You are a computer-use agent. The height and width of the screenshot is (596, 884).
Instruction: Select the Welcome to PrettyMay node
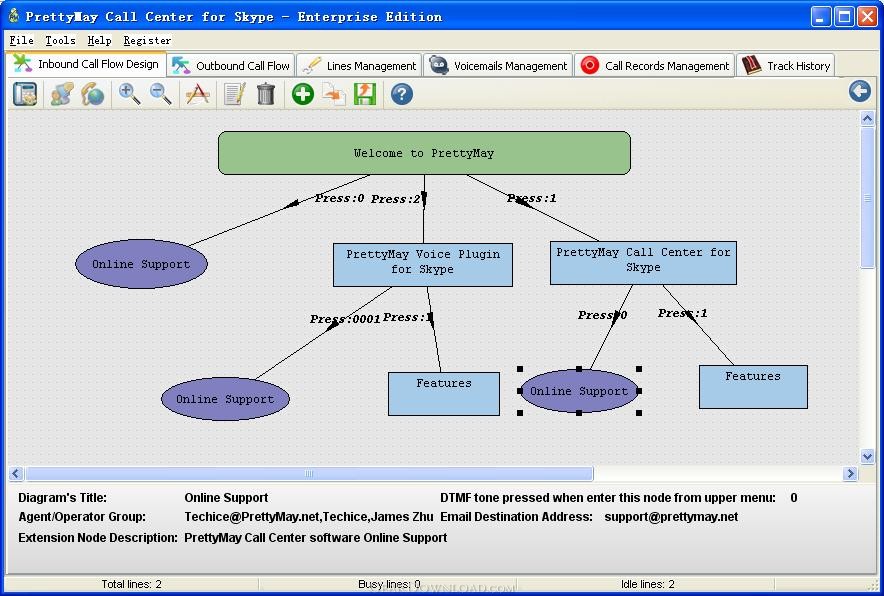(424, 153)
